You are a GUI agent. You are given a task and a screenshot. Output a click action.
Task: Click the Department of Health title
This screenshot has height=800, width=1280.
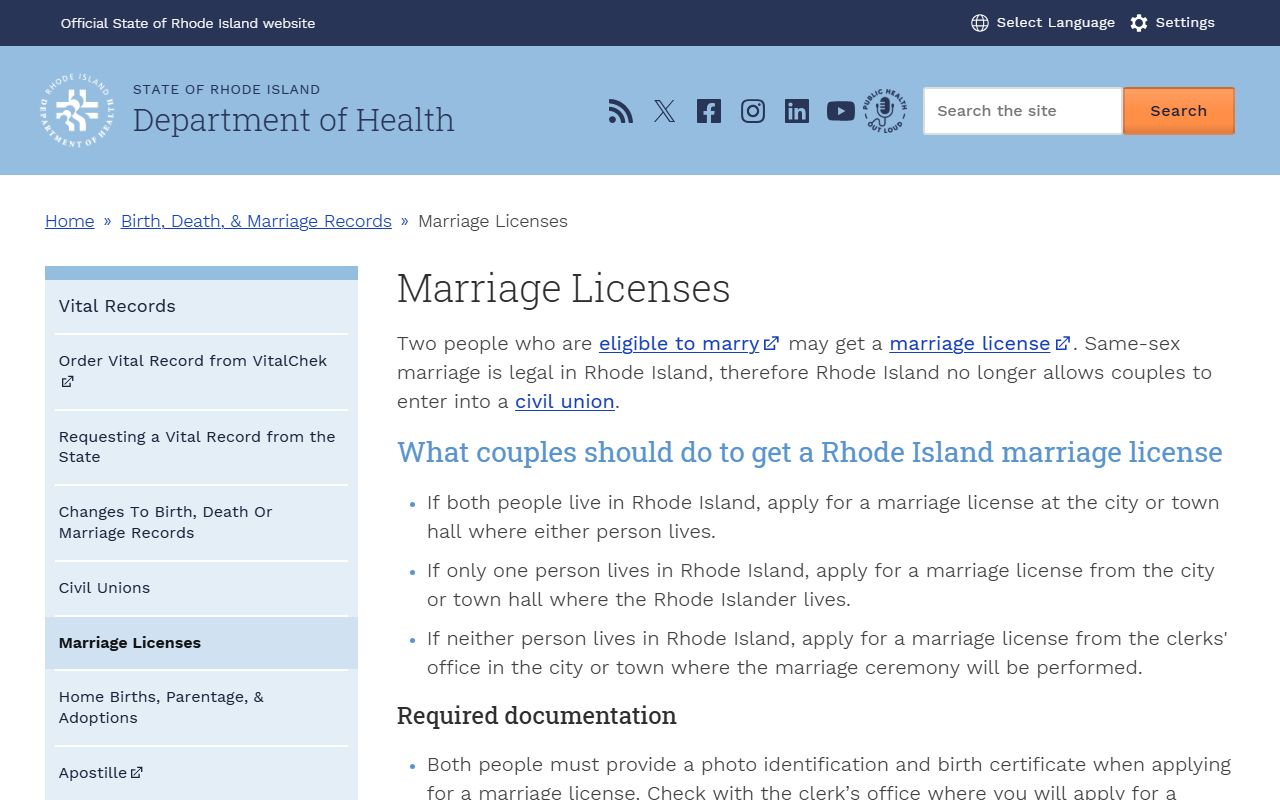[293, 120]
